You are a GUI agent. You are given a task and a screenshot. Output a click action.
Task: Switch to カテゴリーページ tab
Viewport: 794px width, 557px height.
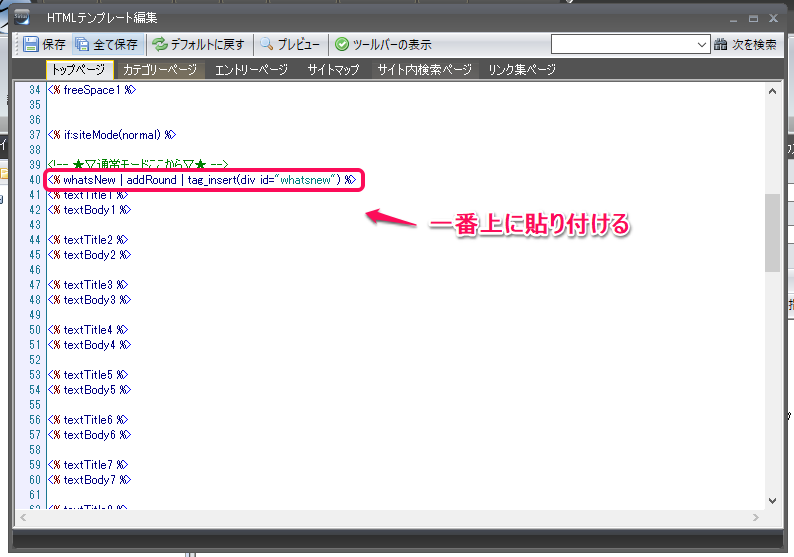pyautogui.click(x=159, y=70)
